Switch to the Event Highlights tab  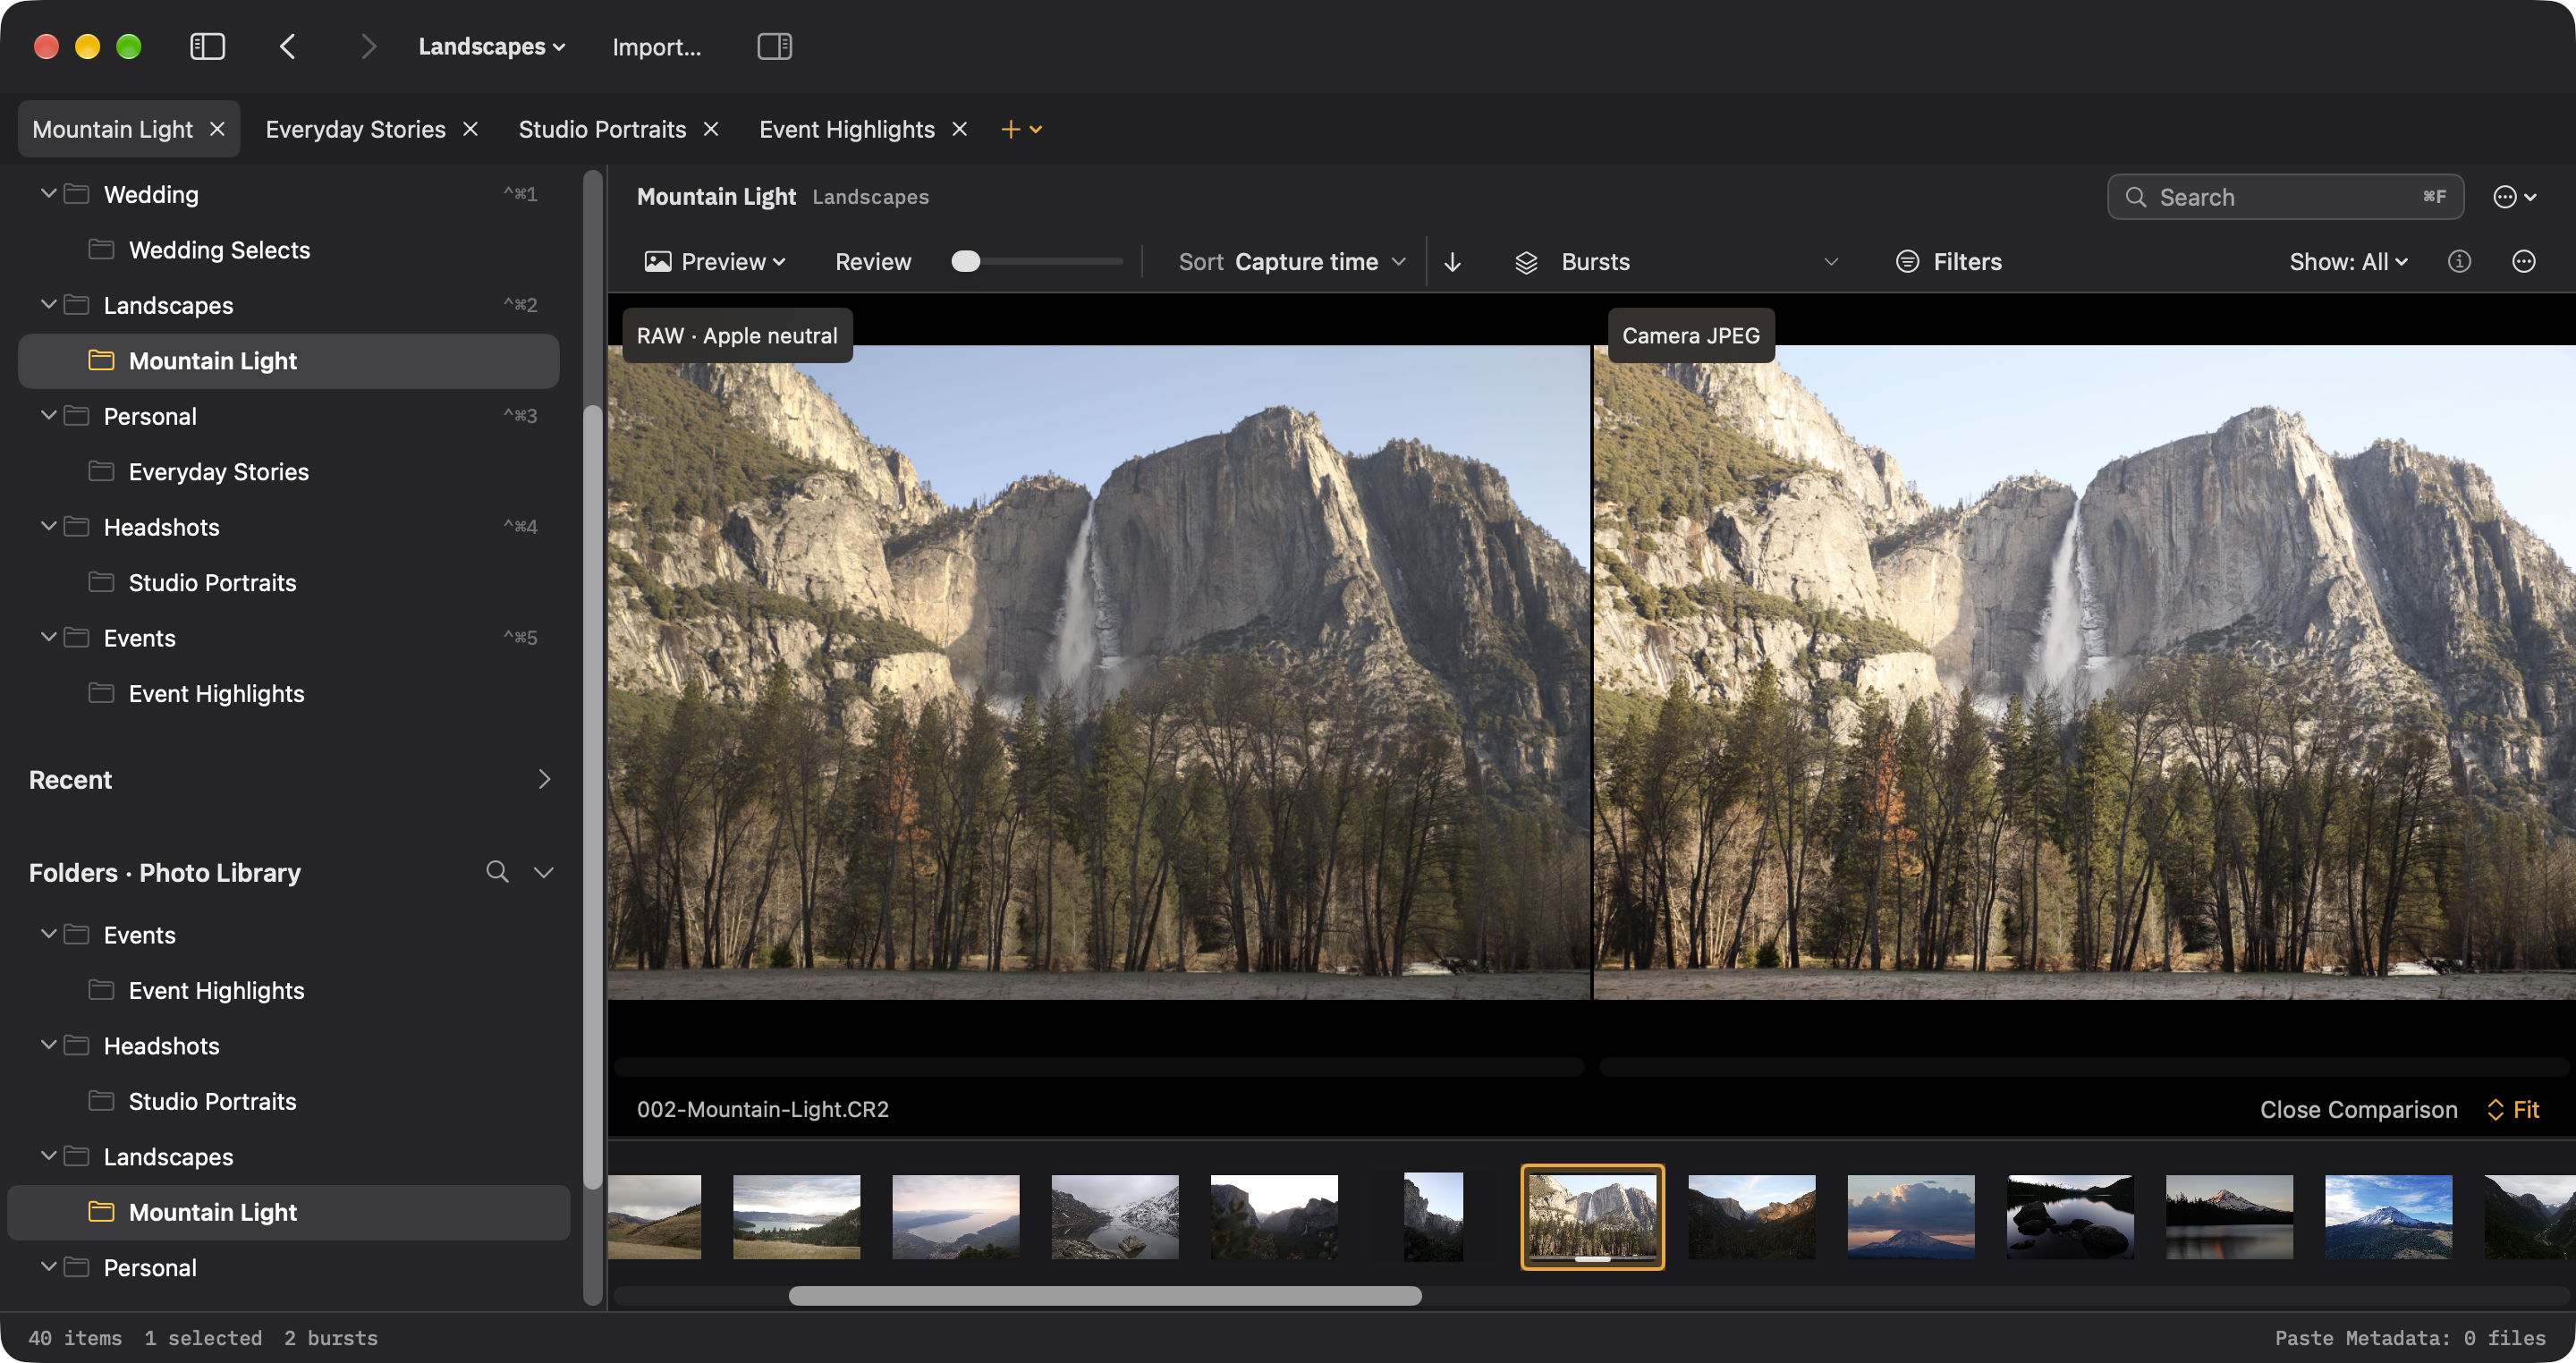click(846, 129)
